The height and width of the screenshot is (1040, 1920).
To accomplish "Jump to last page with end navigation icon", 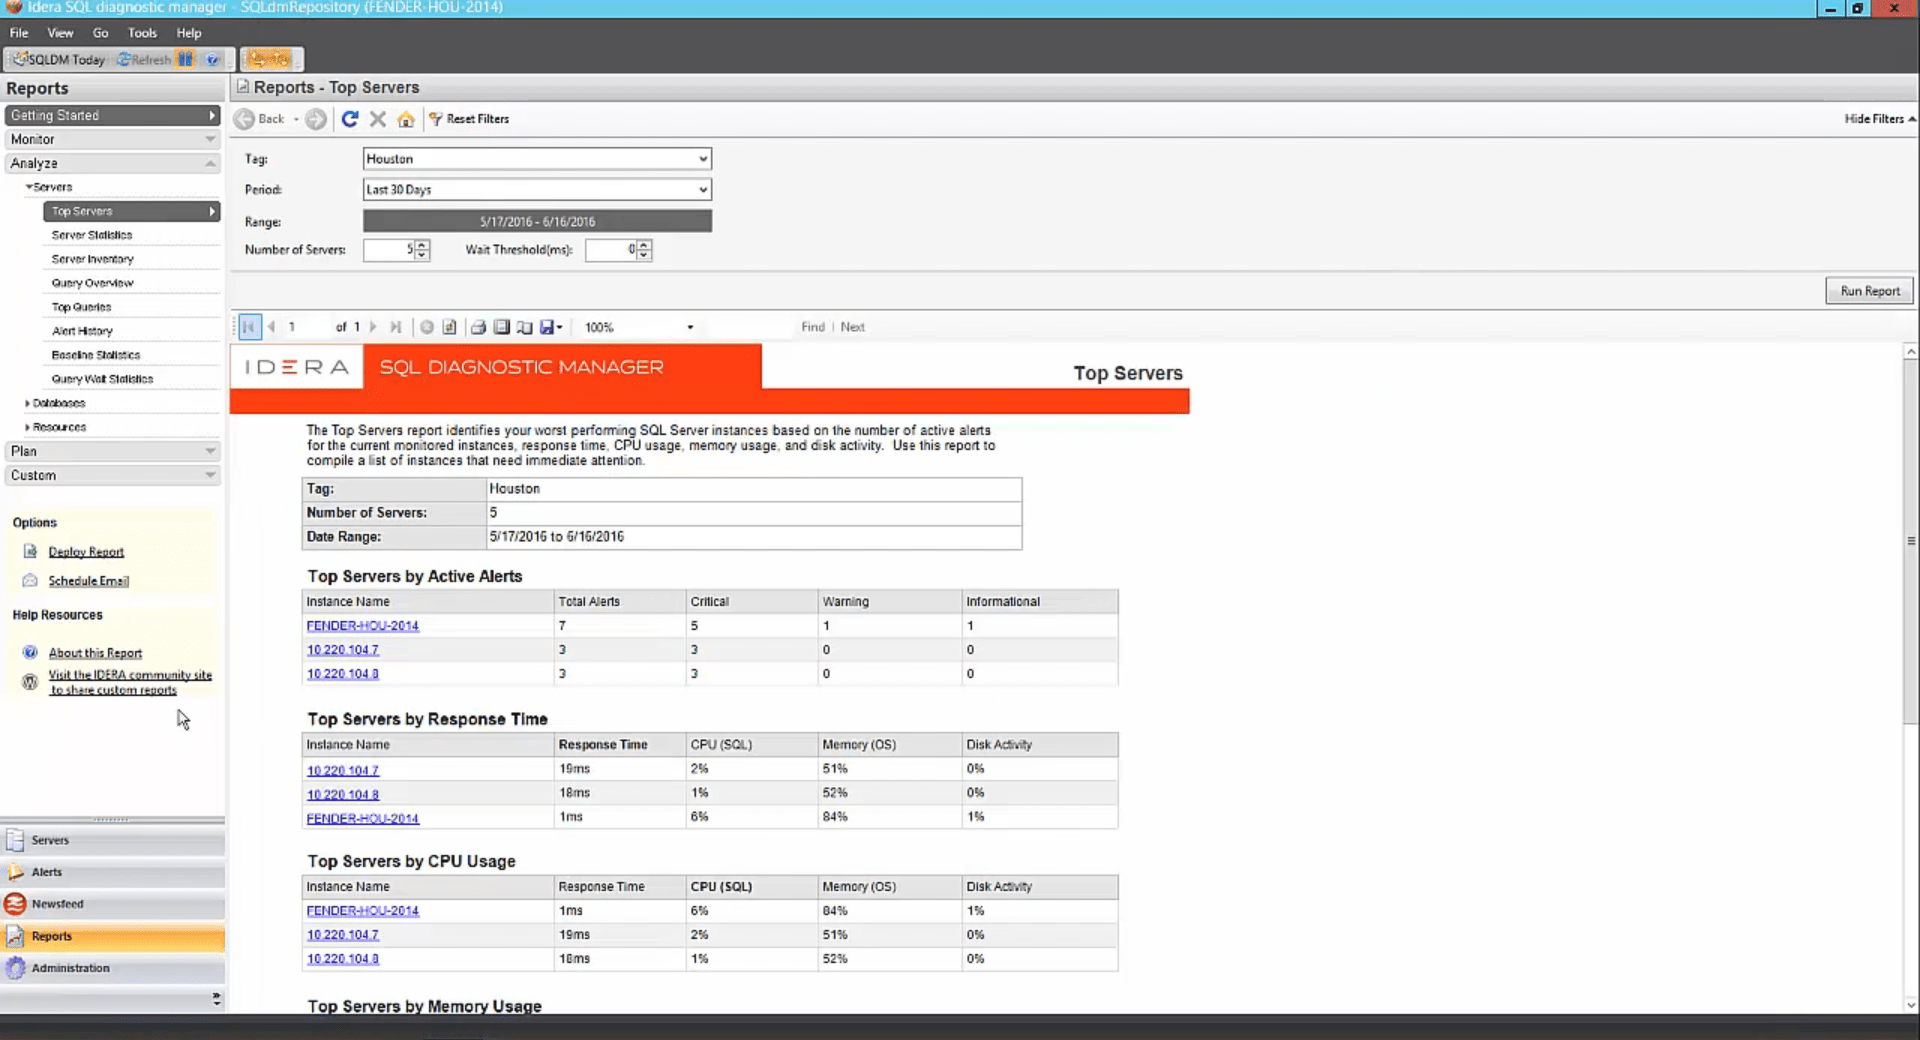I will coord(396,327).
